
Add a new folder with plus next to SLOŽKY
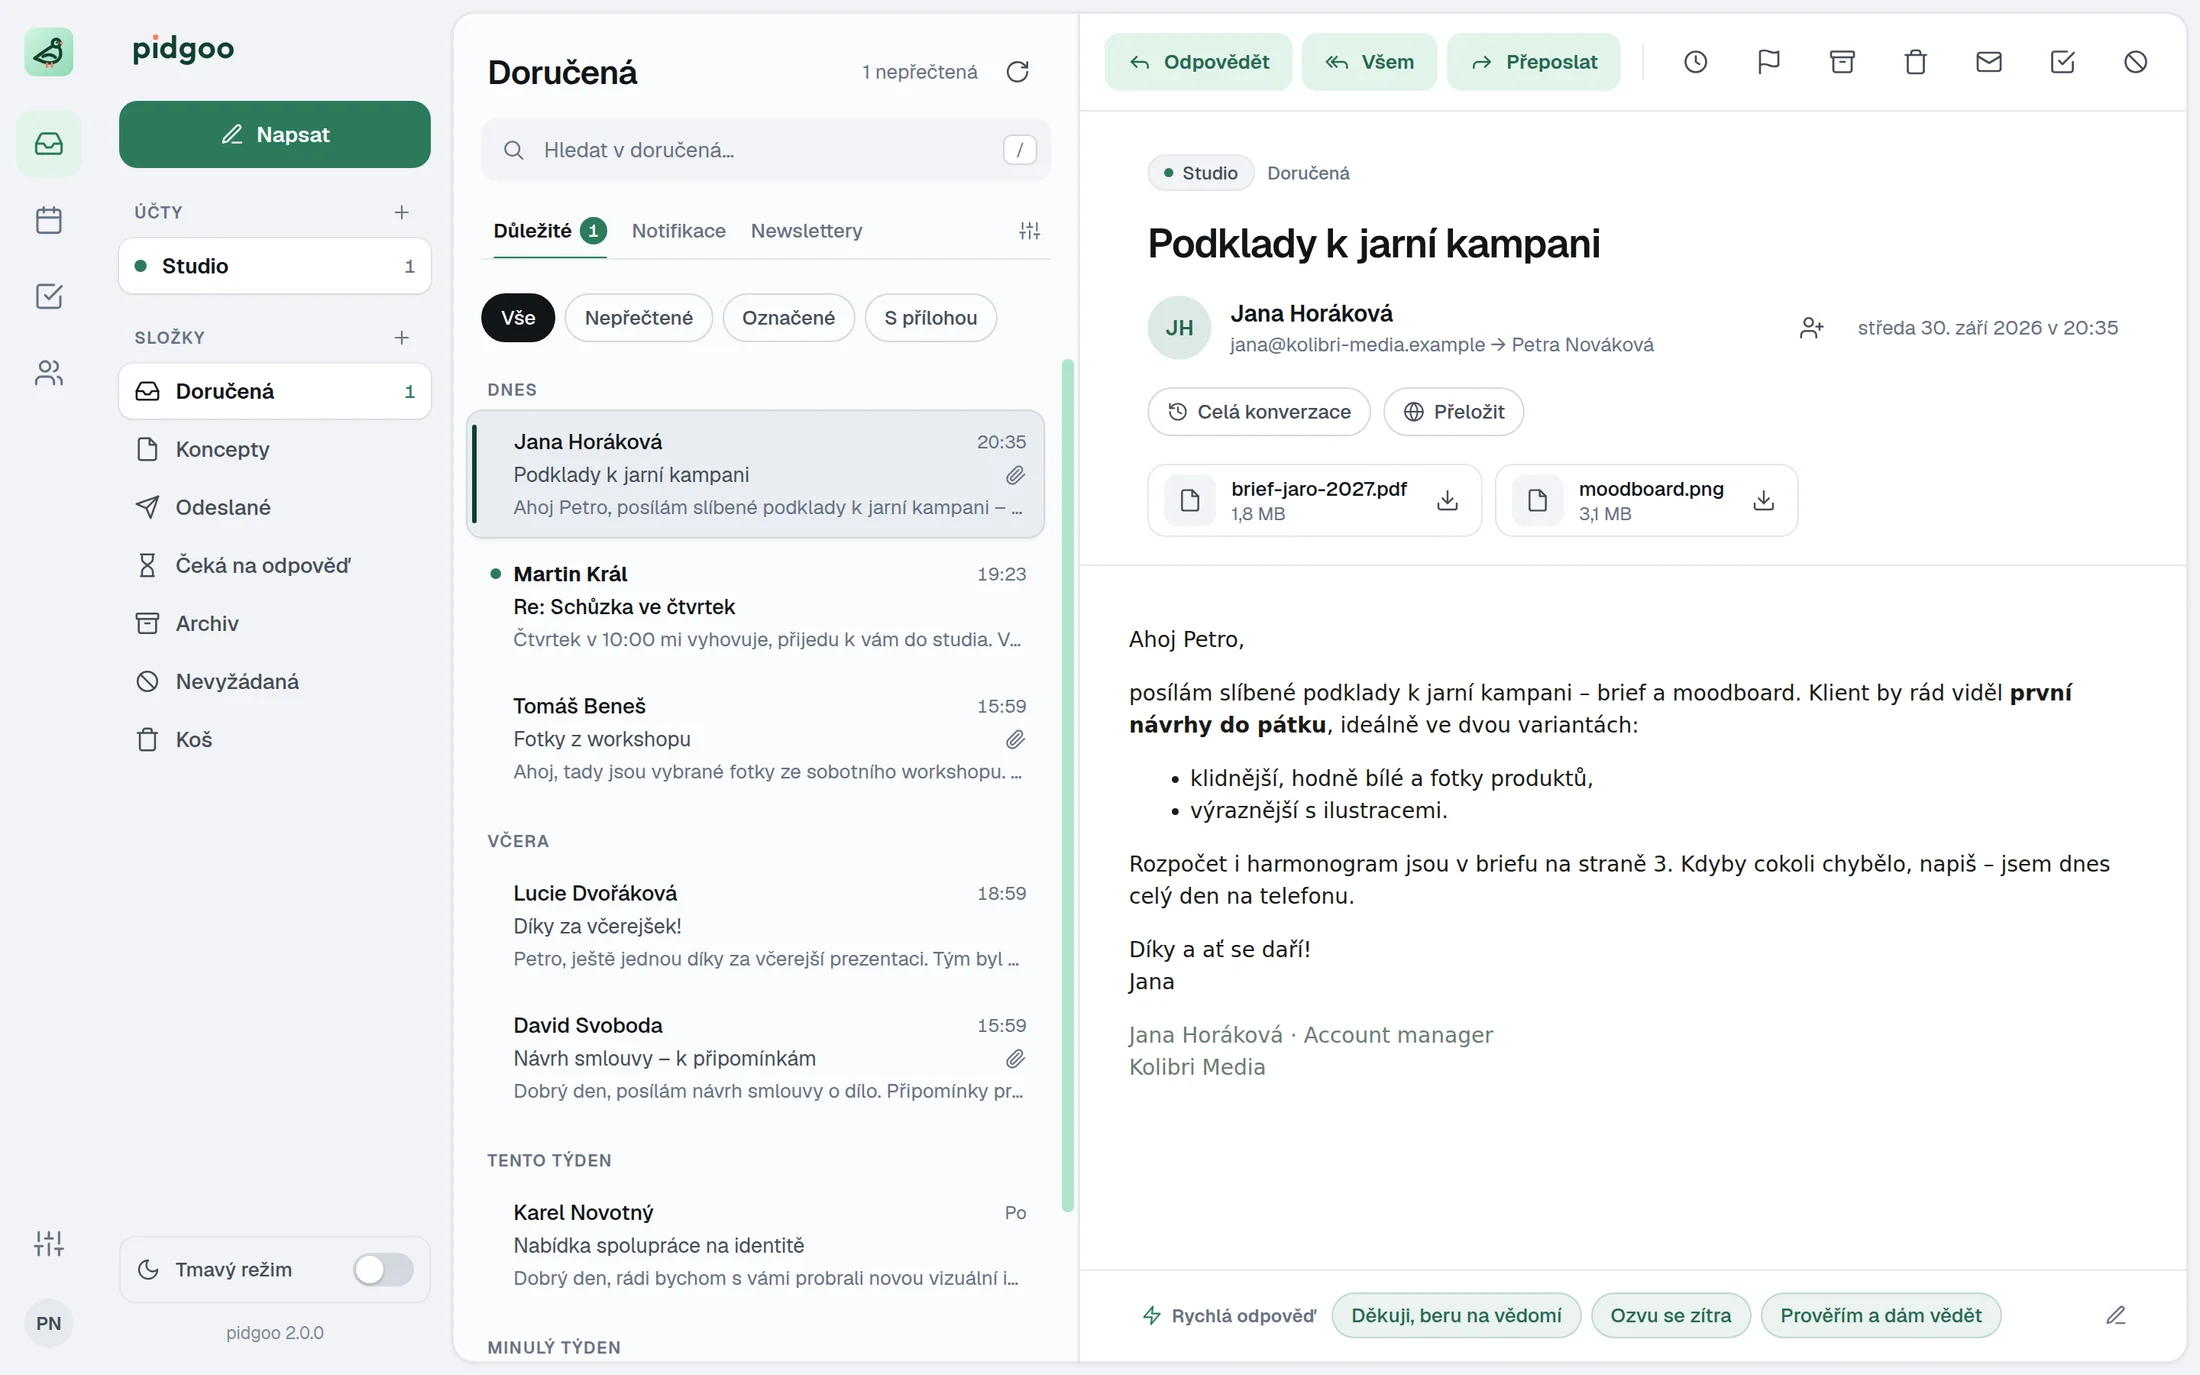point(402,338)
